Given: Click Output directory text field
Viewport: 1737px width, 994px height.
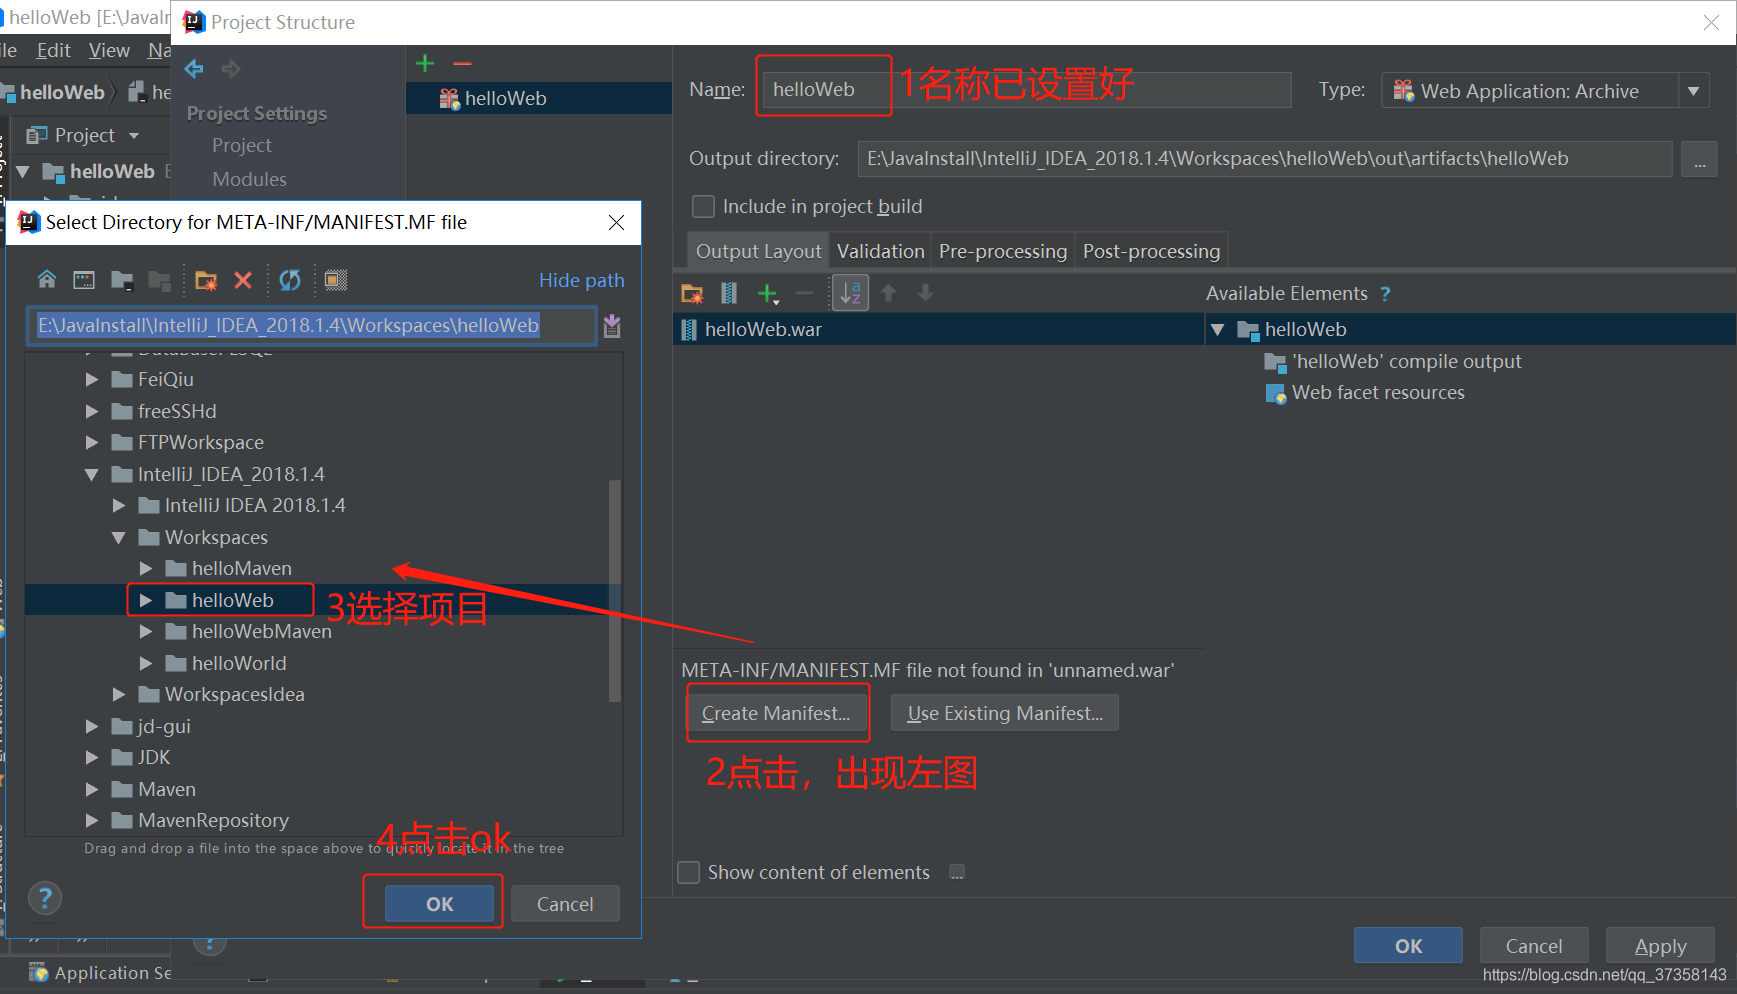Looking at the screenshot, I should pyautogui.click(x=1265, y=159).
